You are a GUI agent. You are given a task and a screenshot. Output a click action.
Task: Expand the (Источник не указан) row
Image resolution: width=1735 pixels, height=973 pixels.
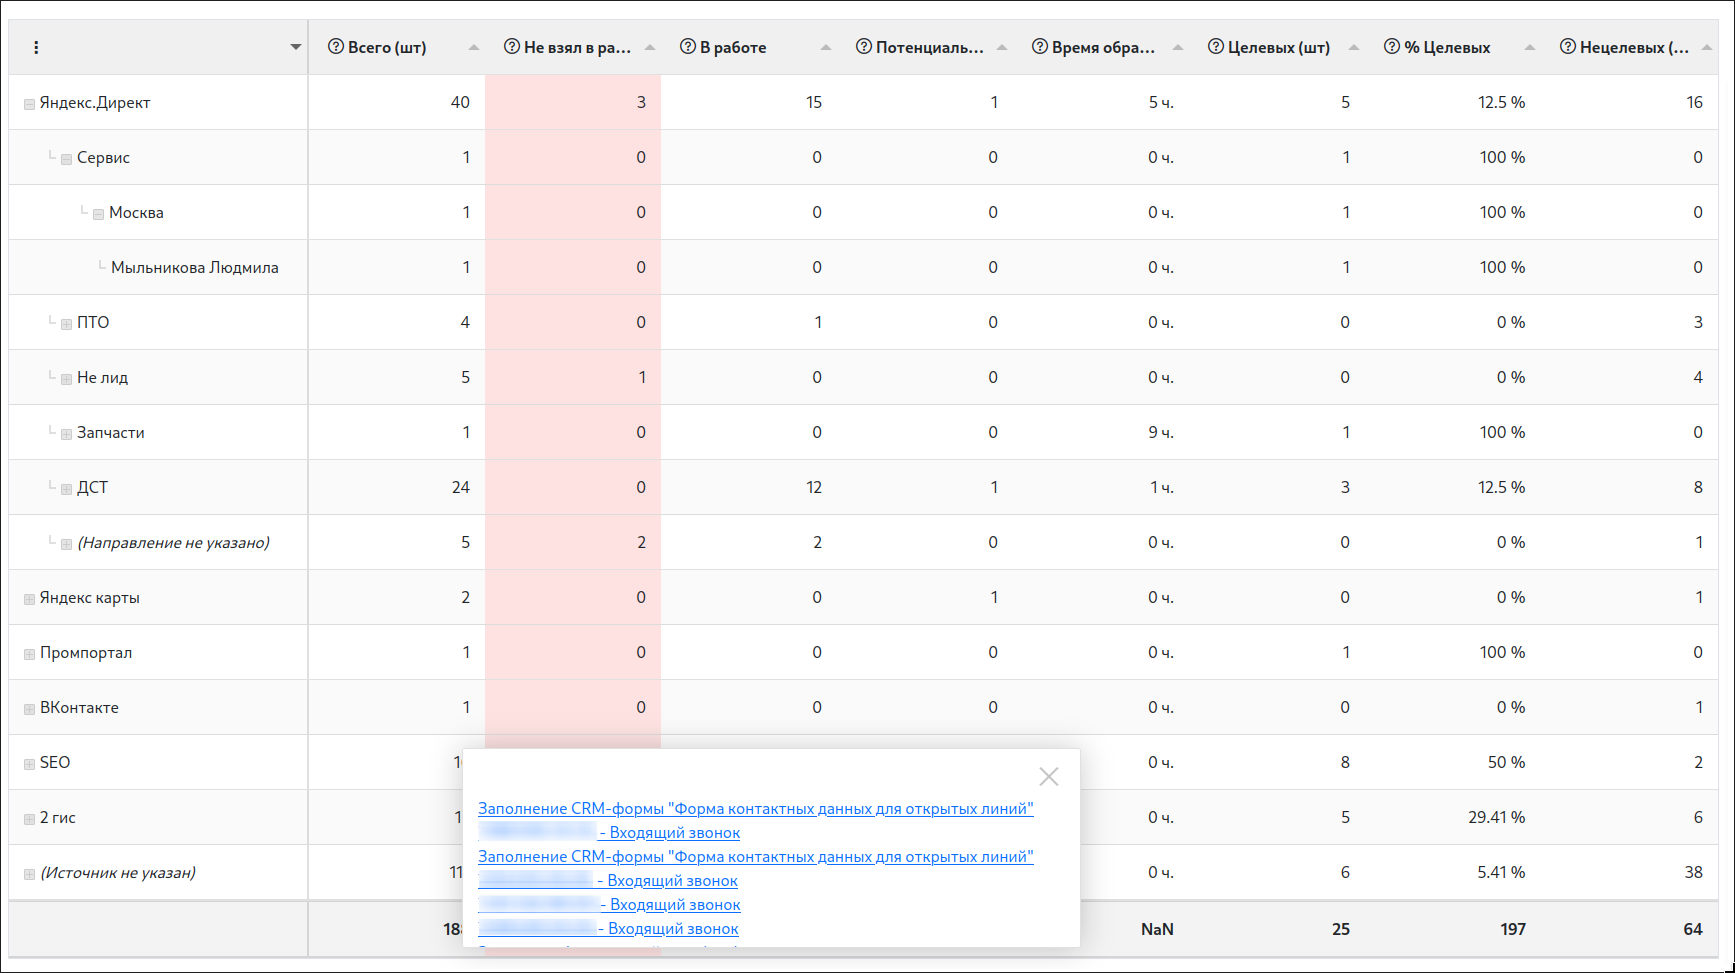tap(30, 874)
